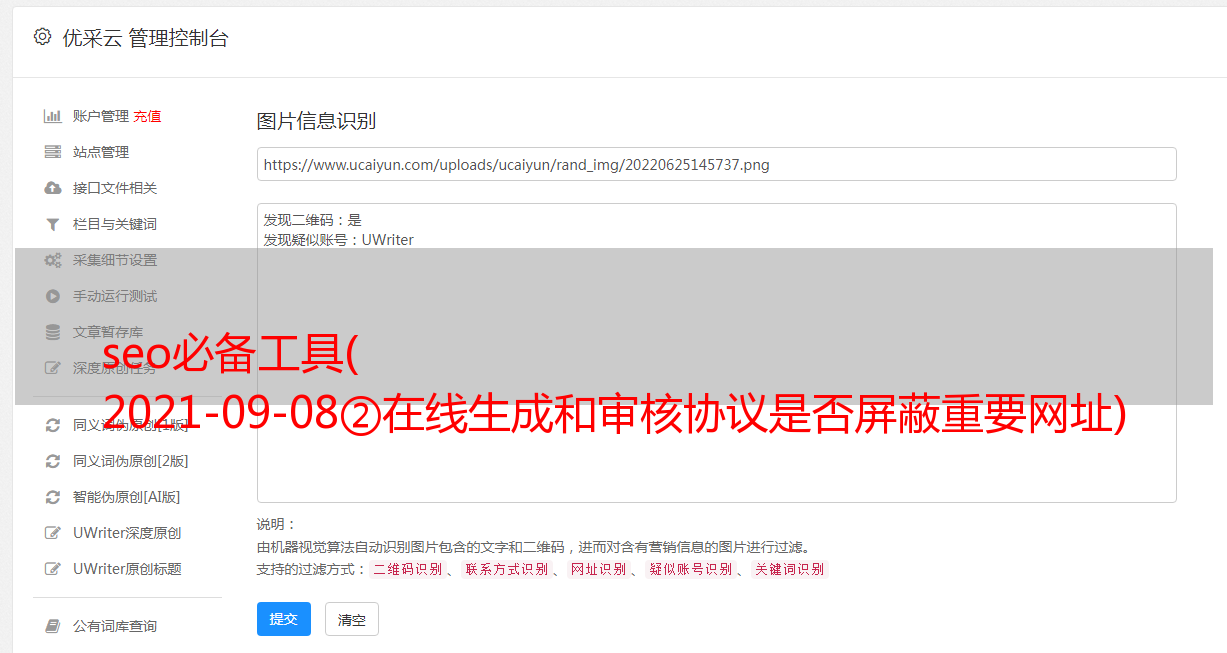Click the refresh icon for 同义词伪原创[1版]
Screen dimensions: 1227x653
(x=53, y=425)
